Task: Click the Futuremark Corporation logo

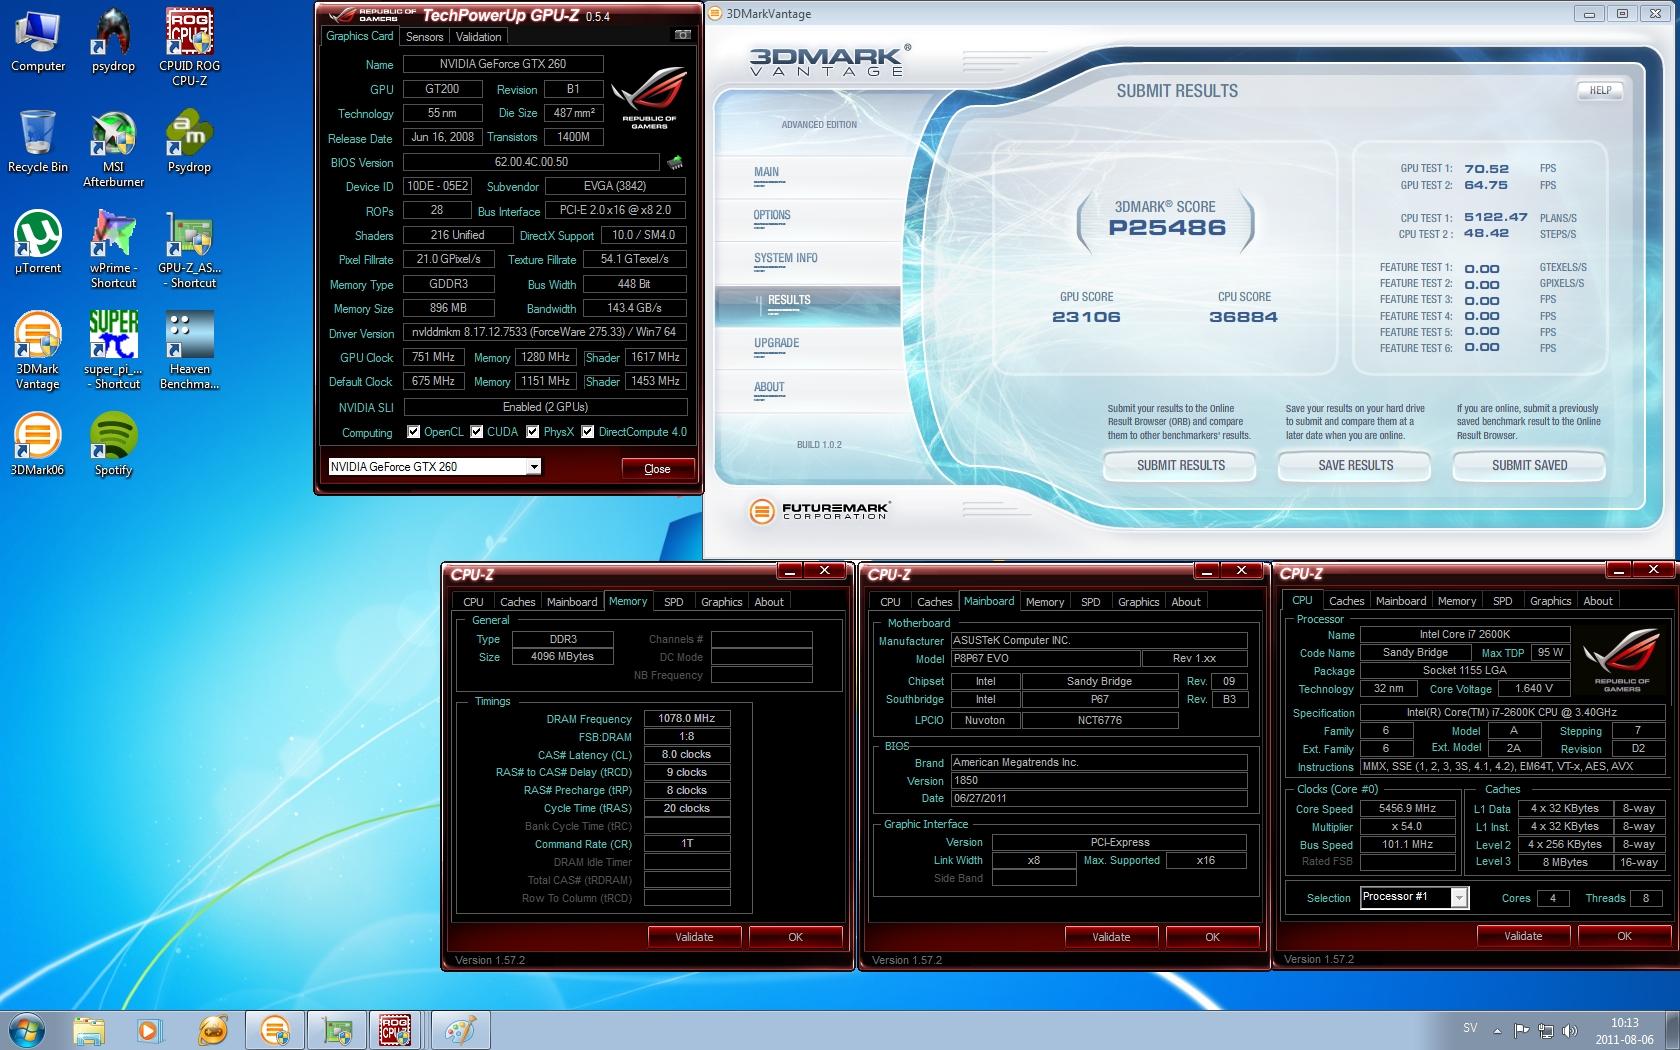Action: [x=818, y=512]
